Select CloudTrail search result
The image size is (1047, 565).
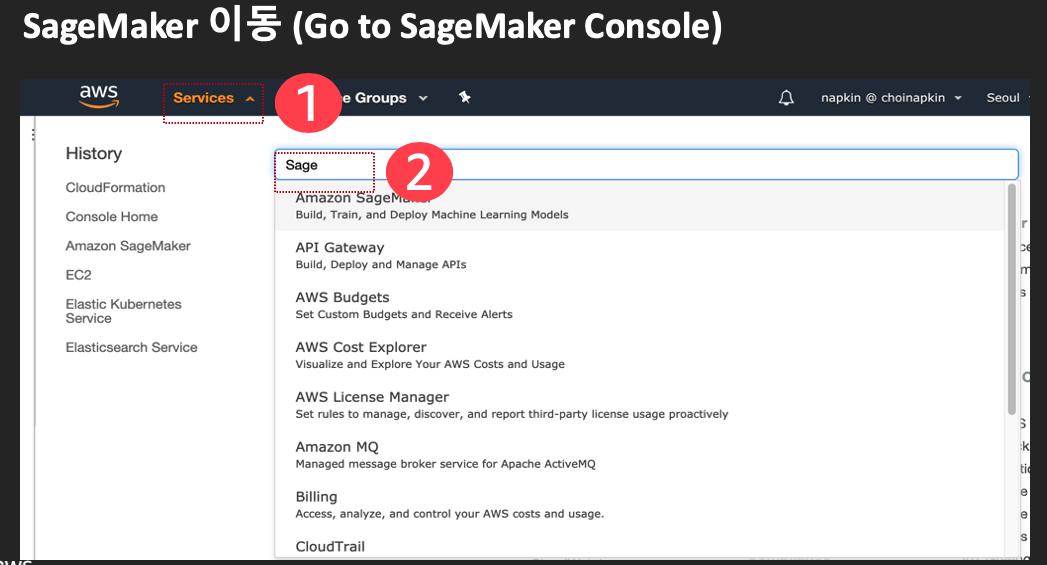point(639,546)
